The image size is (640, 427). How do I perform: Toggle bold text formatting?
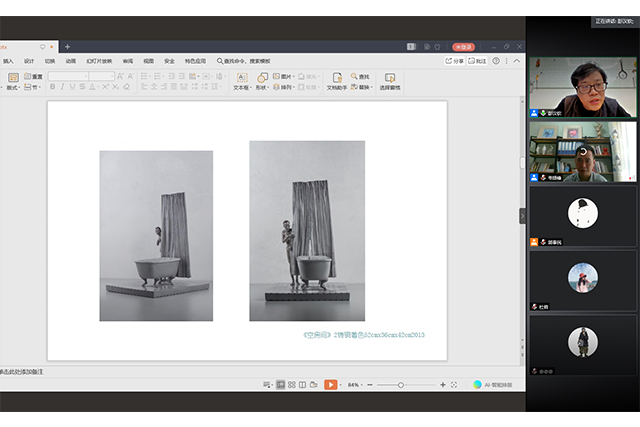click(53, 87)
